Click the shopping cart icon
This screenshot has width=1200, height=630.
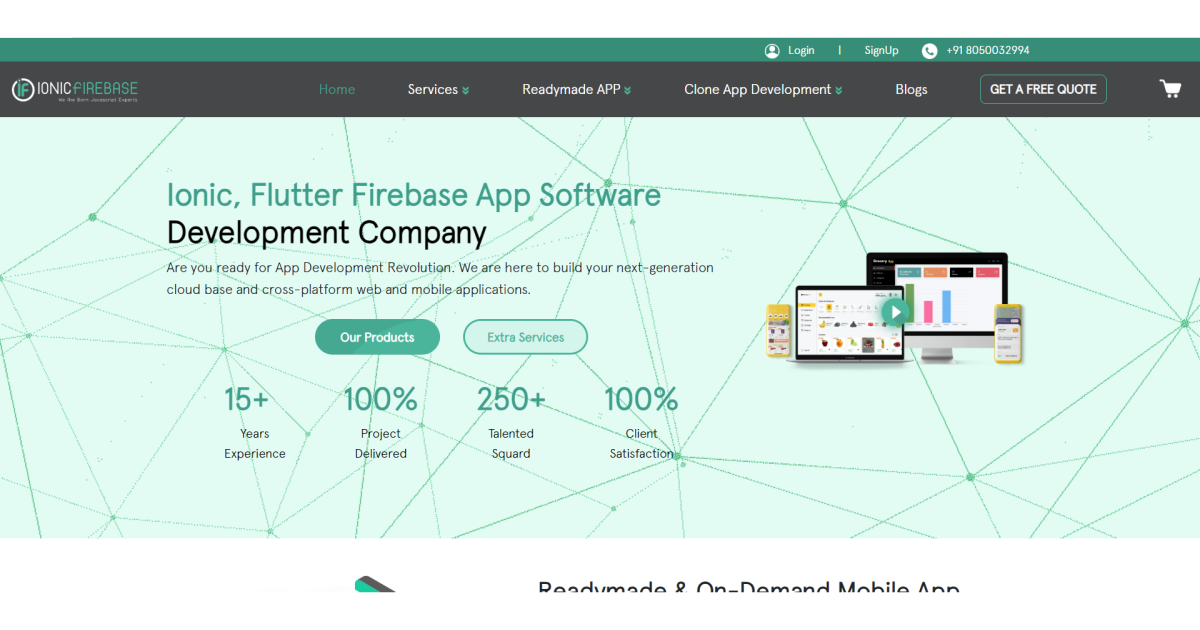coord(1169,89)
